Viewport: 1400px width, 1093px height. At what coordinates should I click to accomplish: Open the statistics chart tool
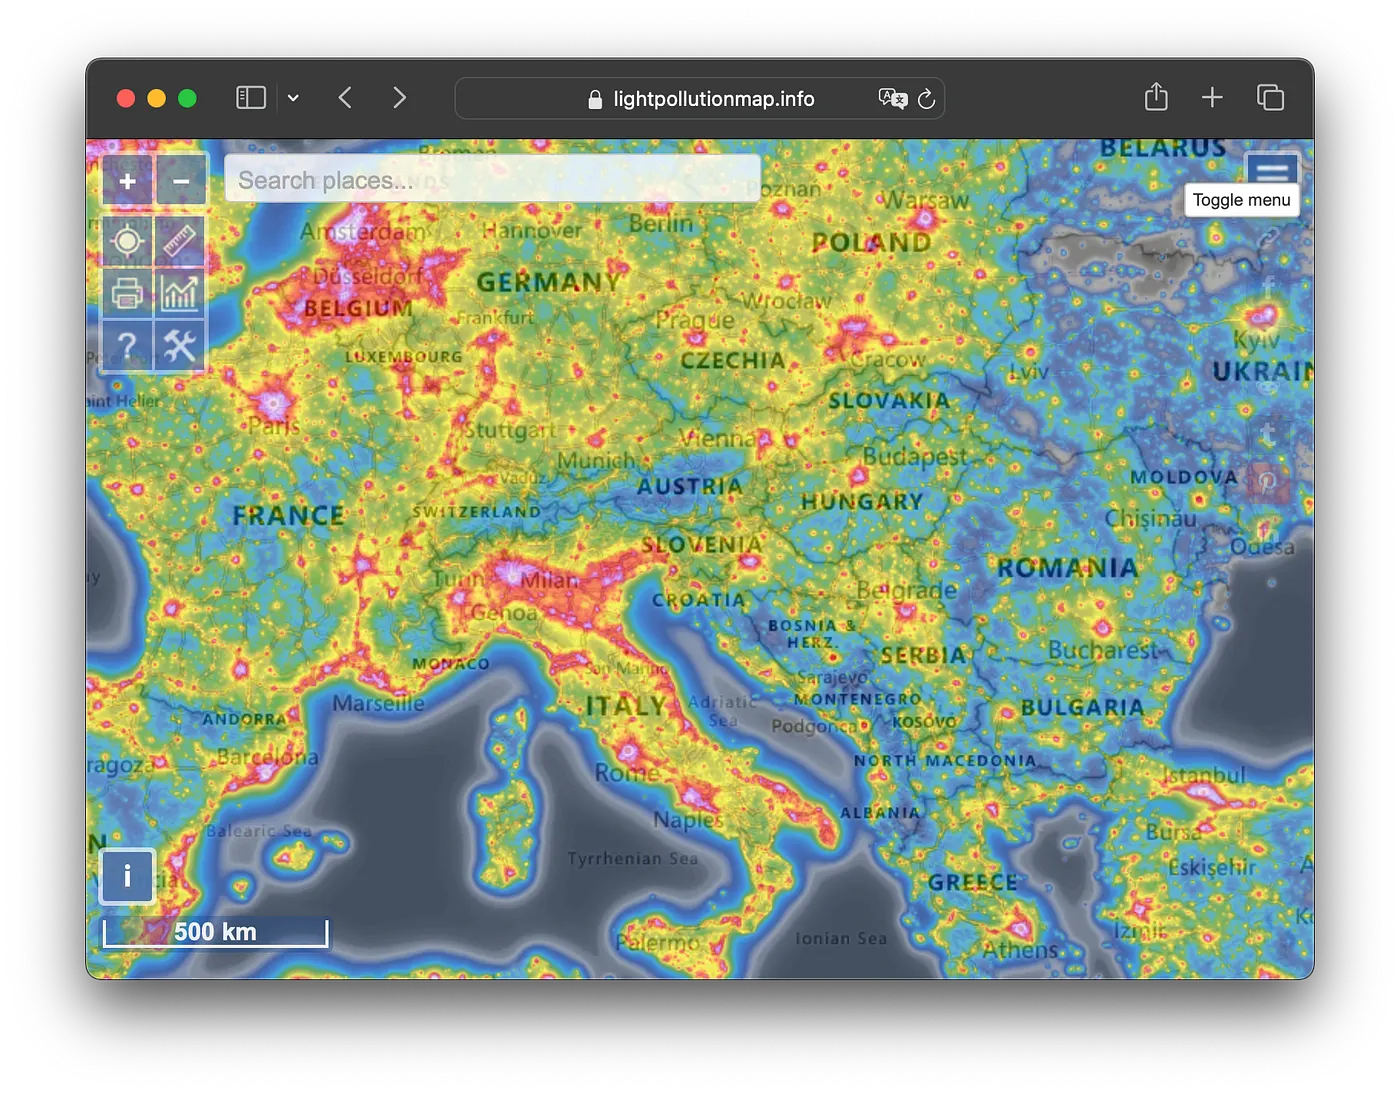pos(180,294)
